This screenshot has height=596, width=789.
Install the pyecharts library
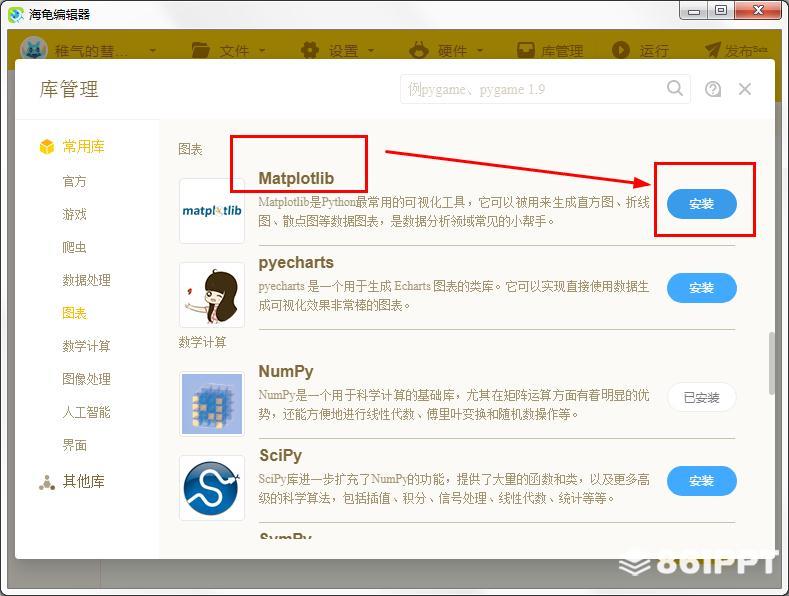[701, 288]
